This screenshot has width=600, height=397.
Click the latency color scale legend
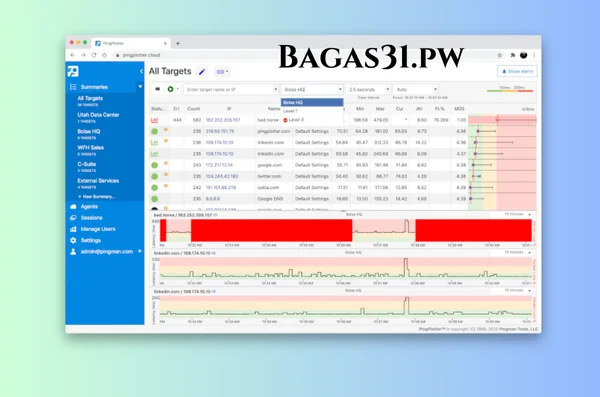(510, 89)
